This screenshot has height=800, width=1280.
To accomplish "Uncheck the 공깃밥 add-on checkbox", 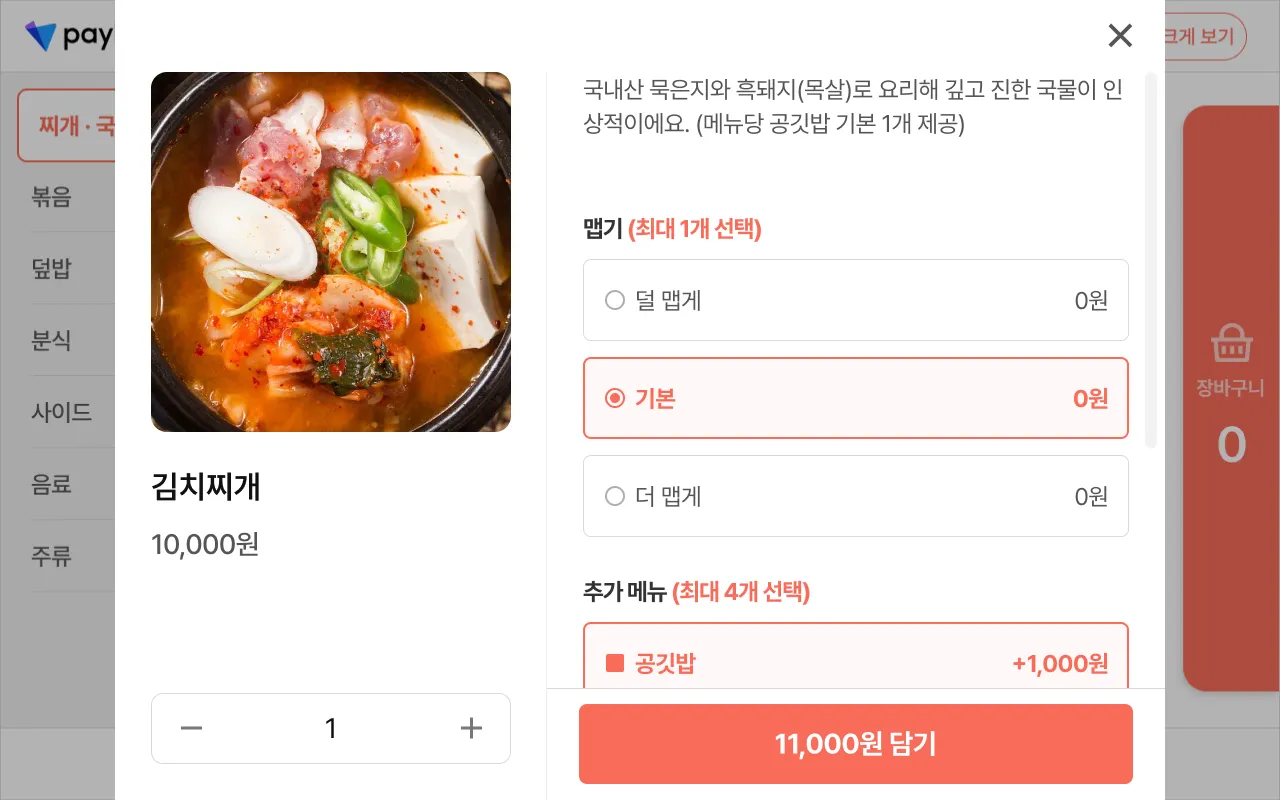I will pyautogui.click(x=615, y=663).
